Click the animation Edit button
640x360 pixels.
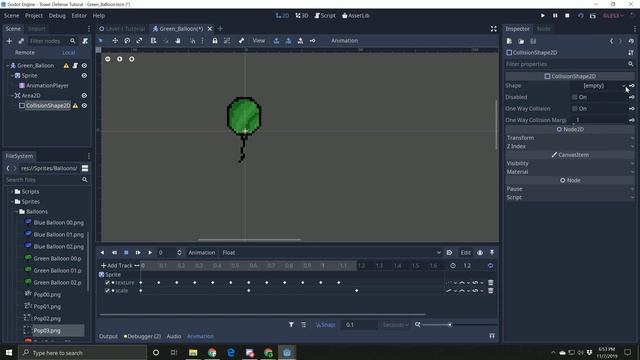point(465,253)
